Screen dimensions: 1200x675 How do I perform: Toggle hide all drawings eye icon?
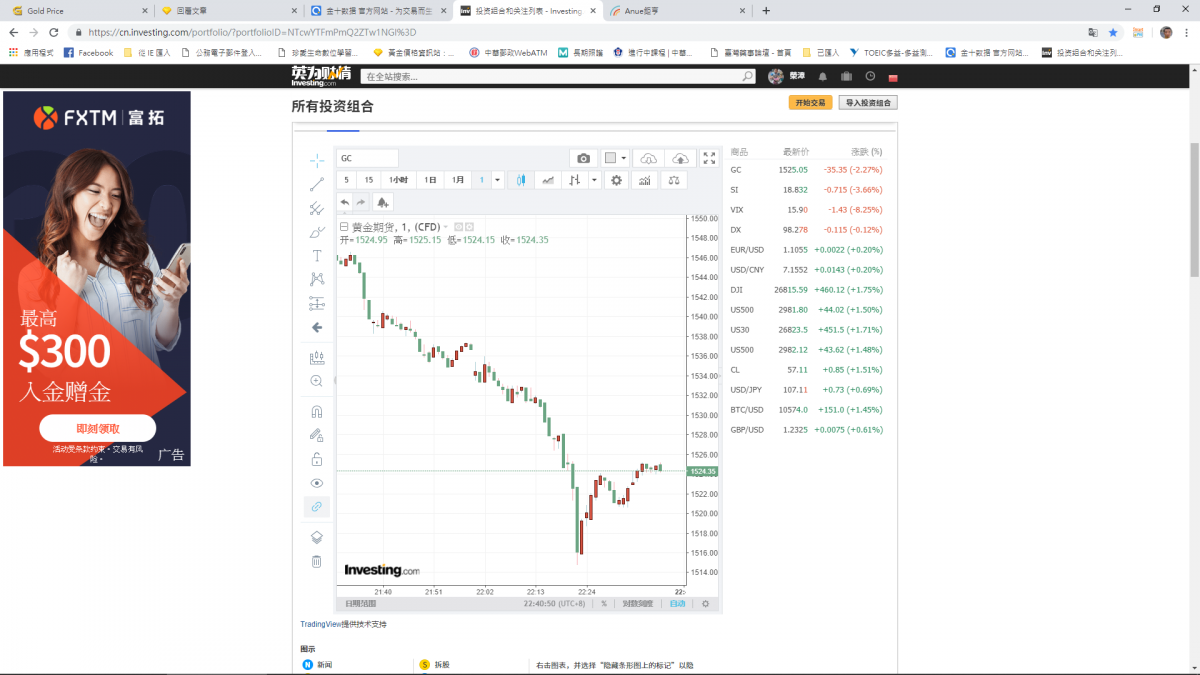click(x=316, y=483)
